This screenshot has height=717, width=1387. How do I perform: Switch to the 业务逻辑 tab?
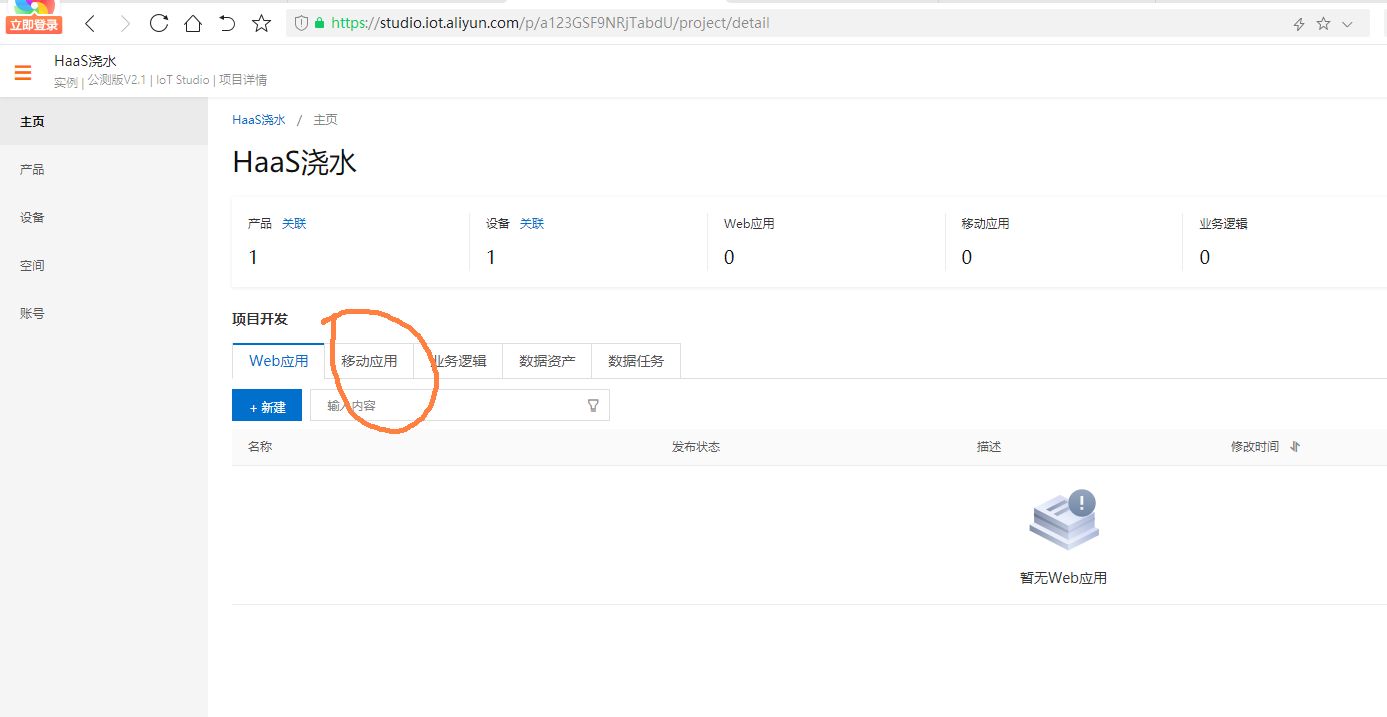coord(459,361)
